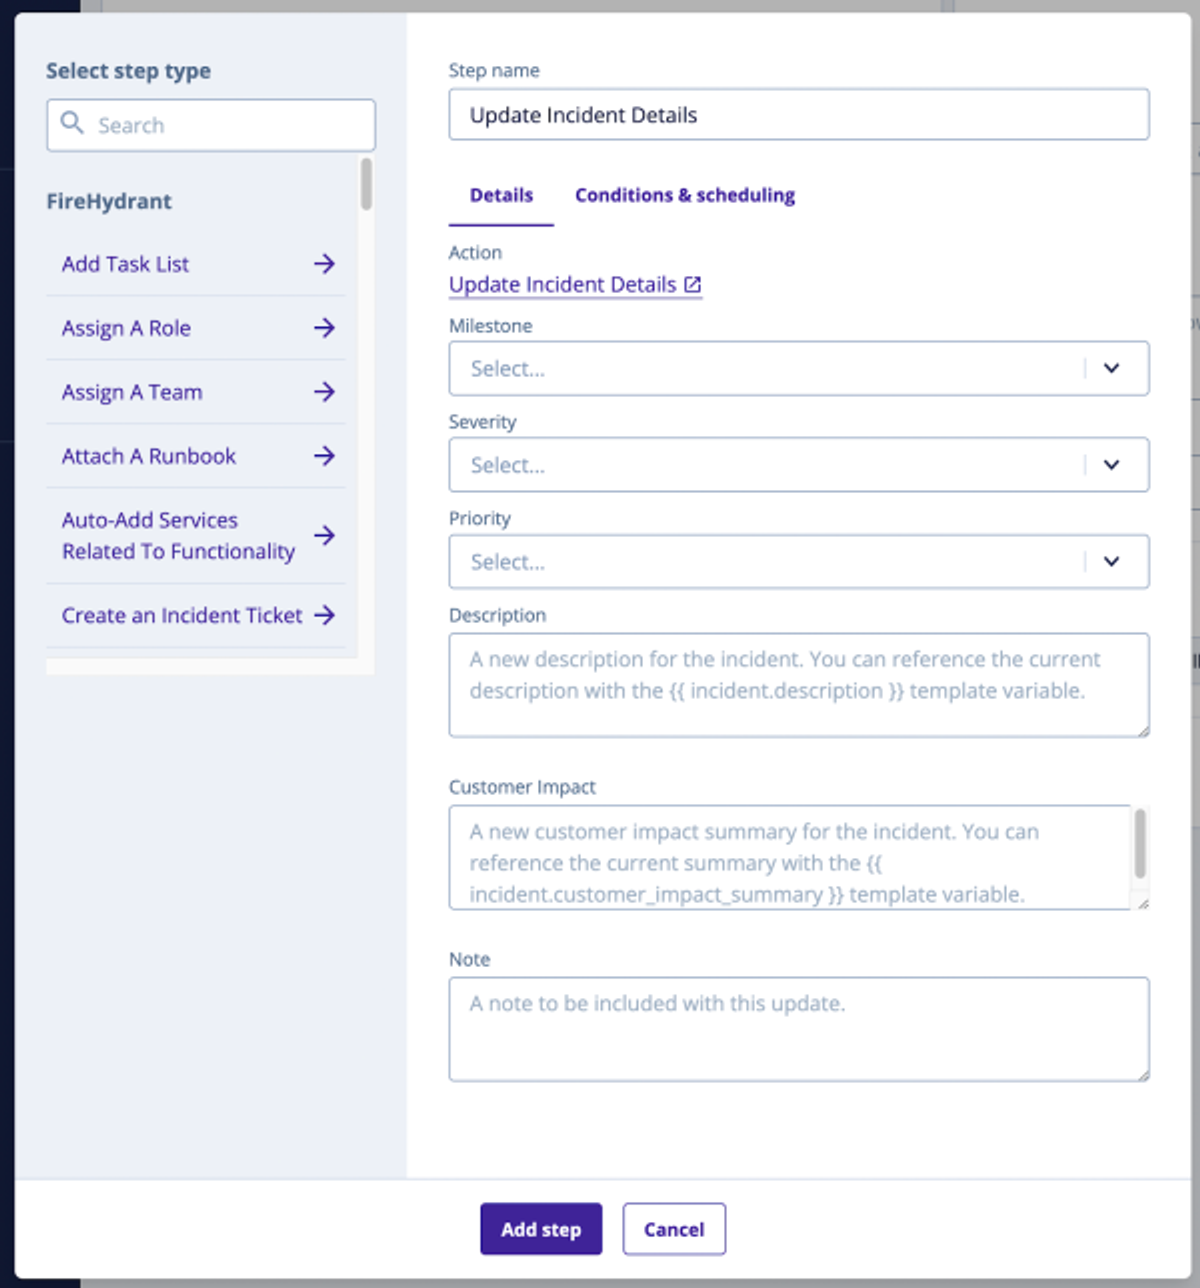Click the magnifier icon in the search box
Image resolution: width=1200 pixels, height=1288 pixels.
click(72, 123)
